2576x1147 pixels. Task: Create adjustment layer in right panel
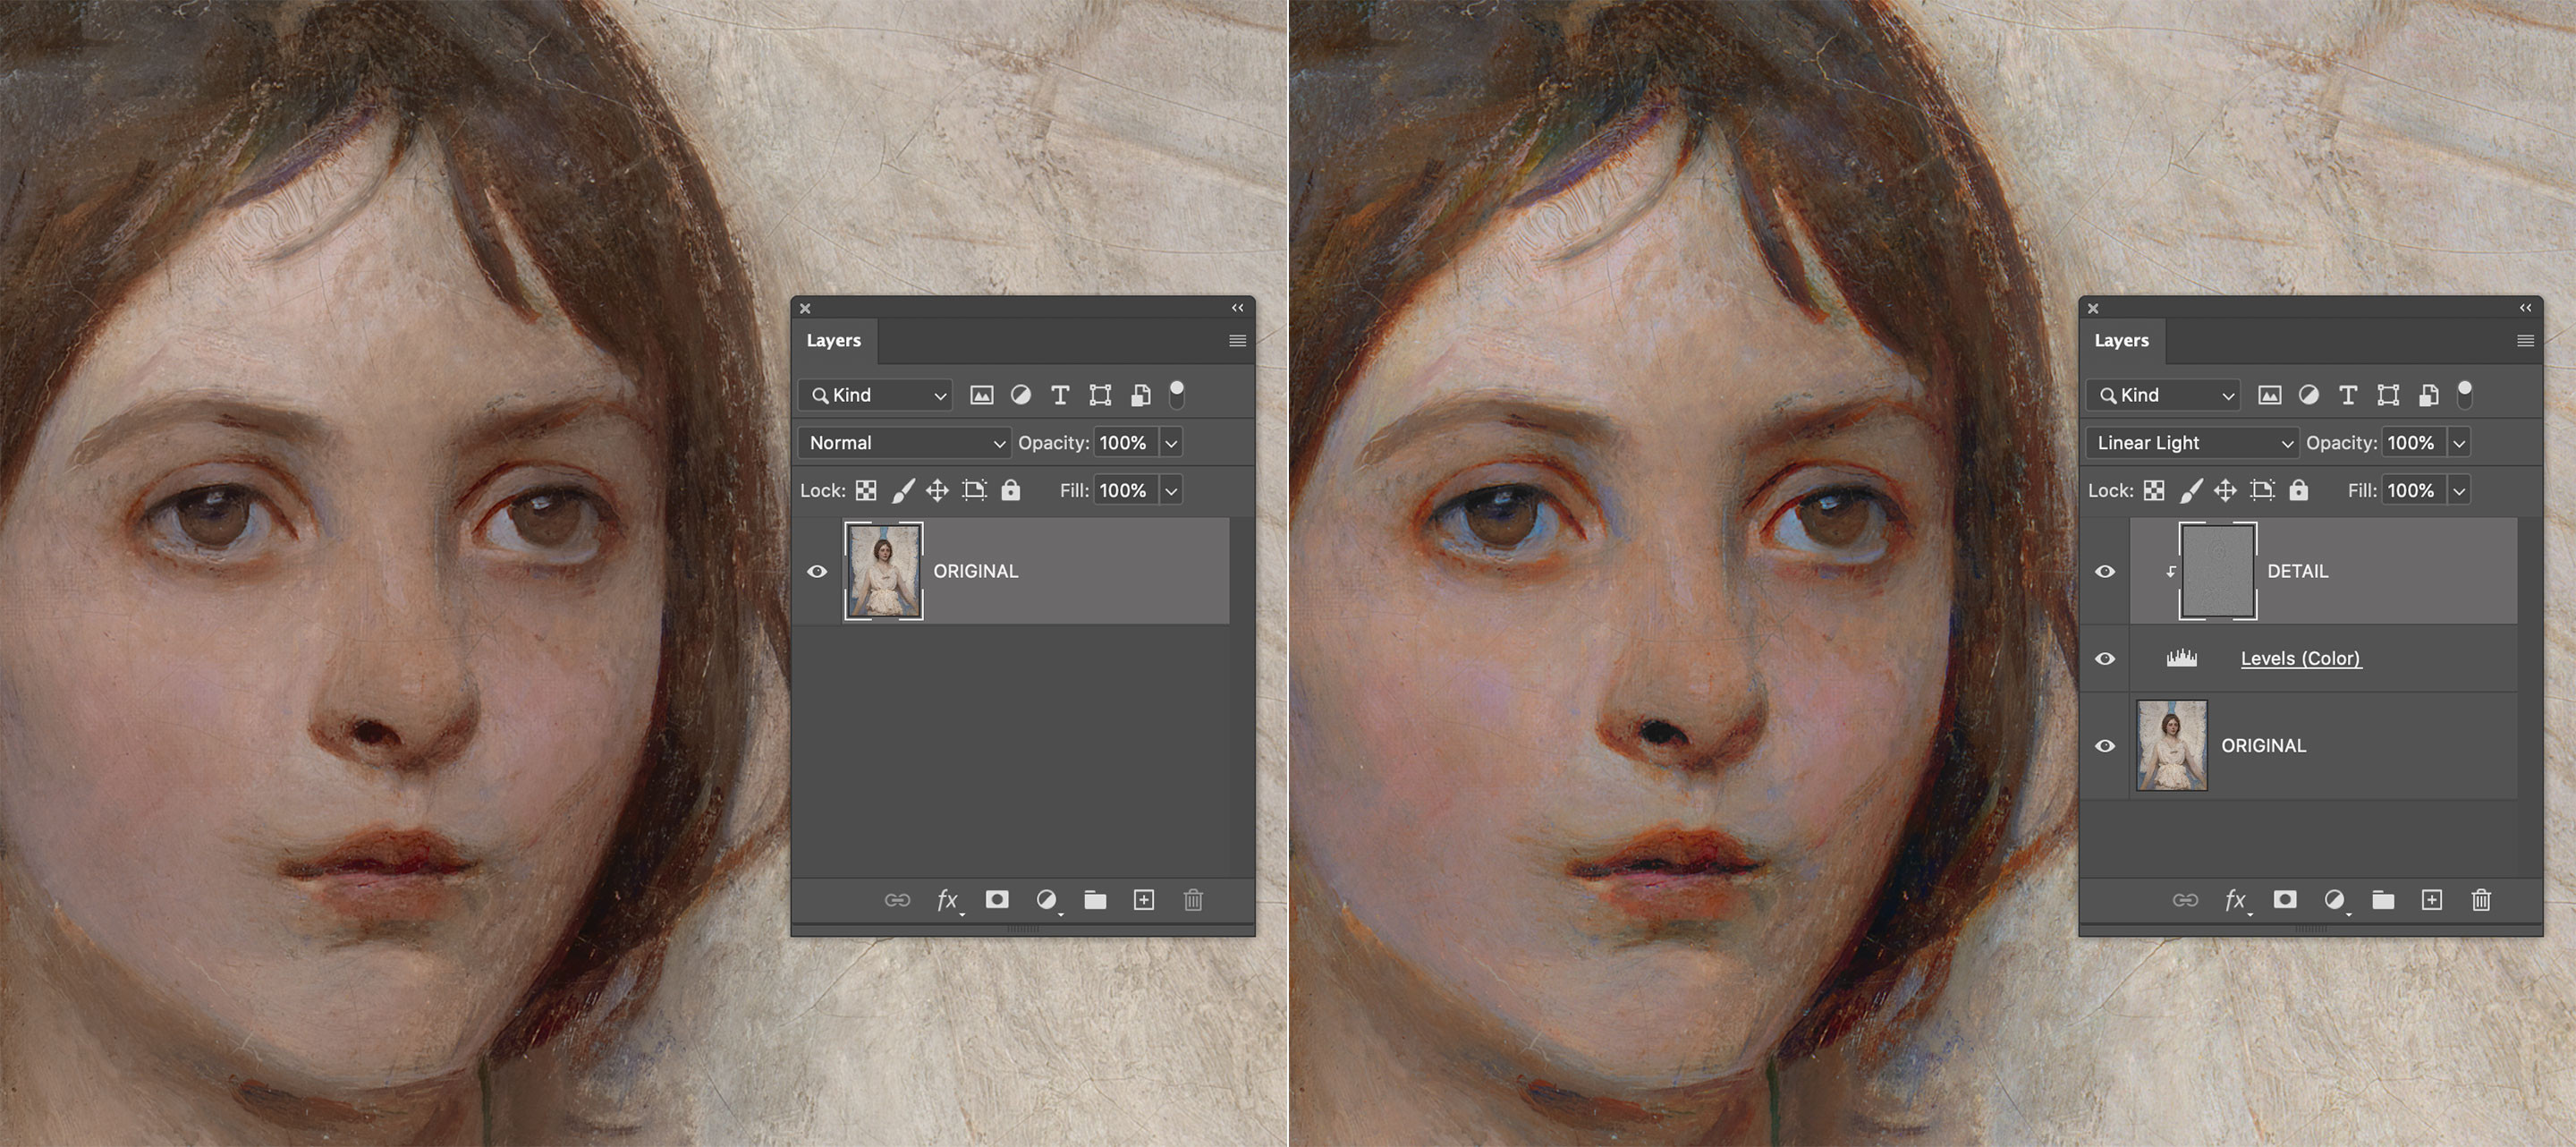coord(2335,900)
